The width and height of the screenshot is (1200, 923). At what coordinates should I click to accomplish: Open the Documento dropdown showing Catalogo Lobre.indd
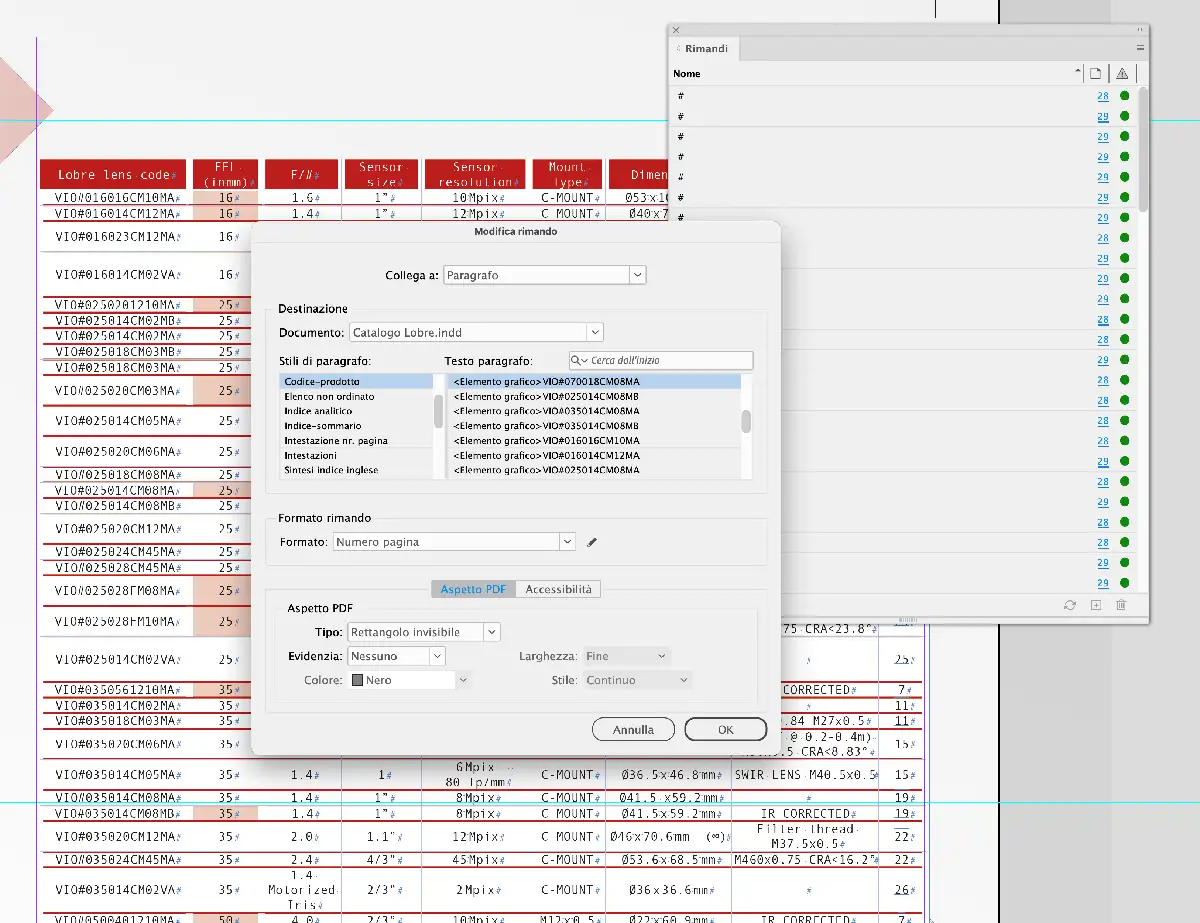595,332
